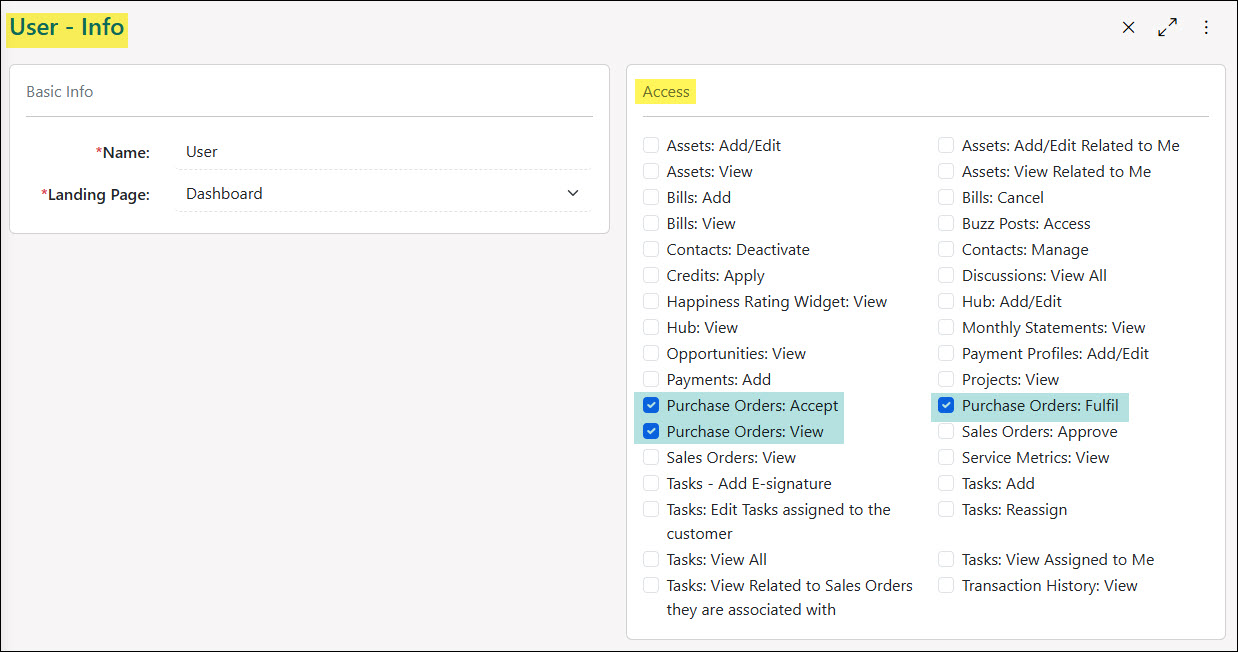The image size is (1238, 652).
Task: Enable Credits: Apply access
Action: pyautogui.click(x=651, y=275)
